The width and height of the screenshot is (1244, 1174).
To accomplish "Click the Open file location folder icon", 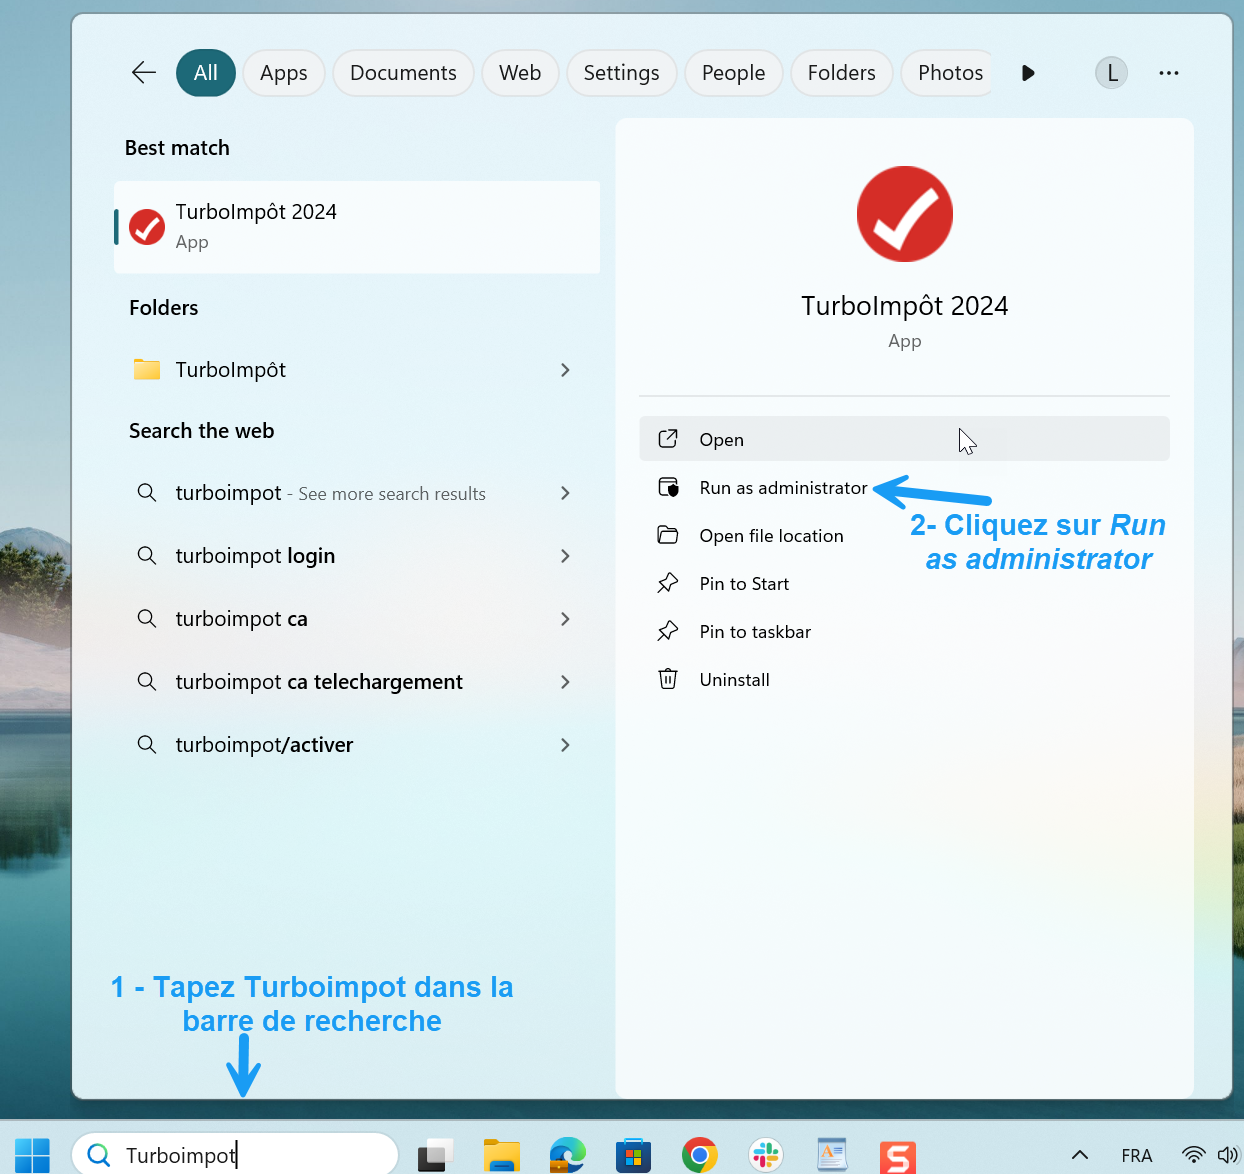I will (668, 535).
